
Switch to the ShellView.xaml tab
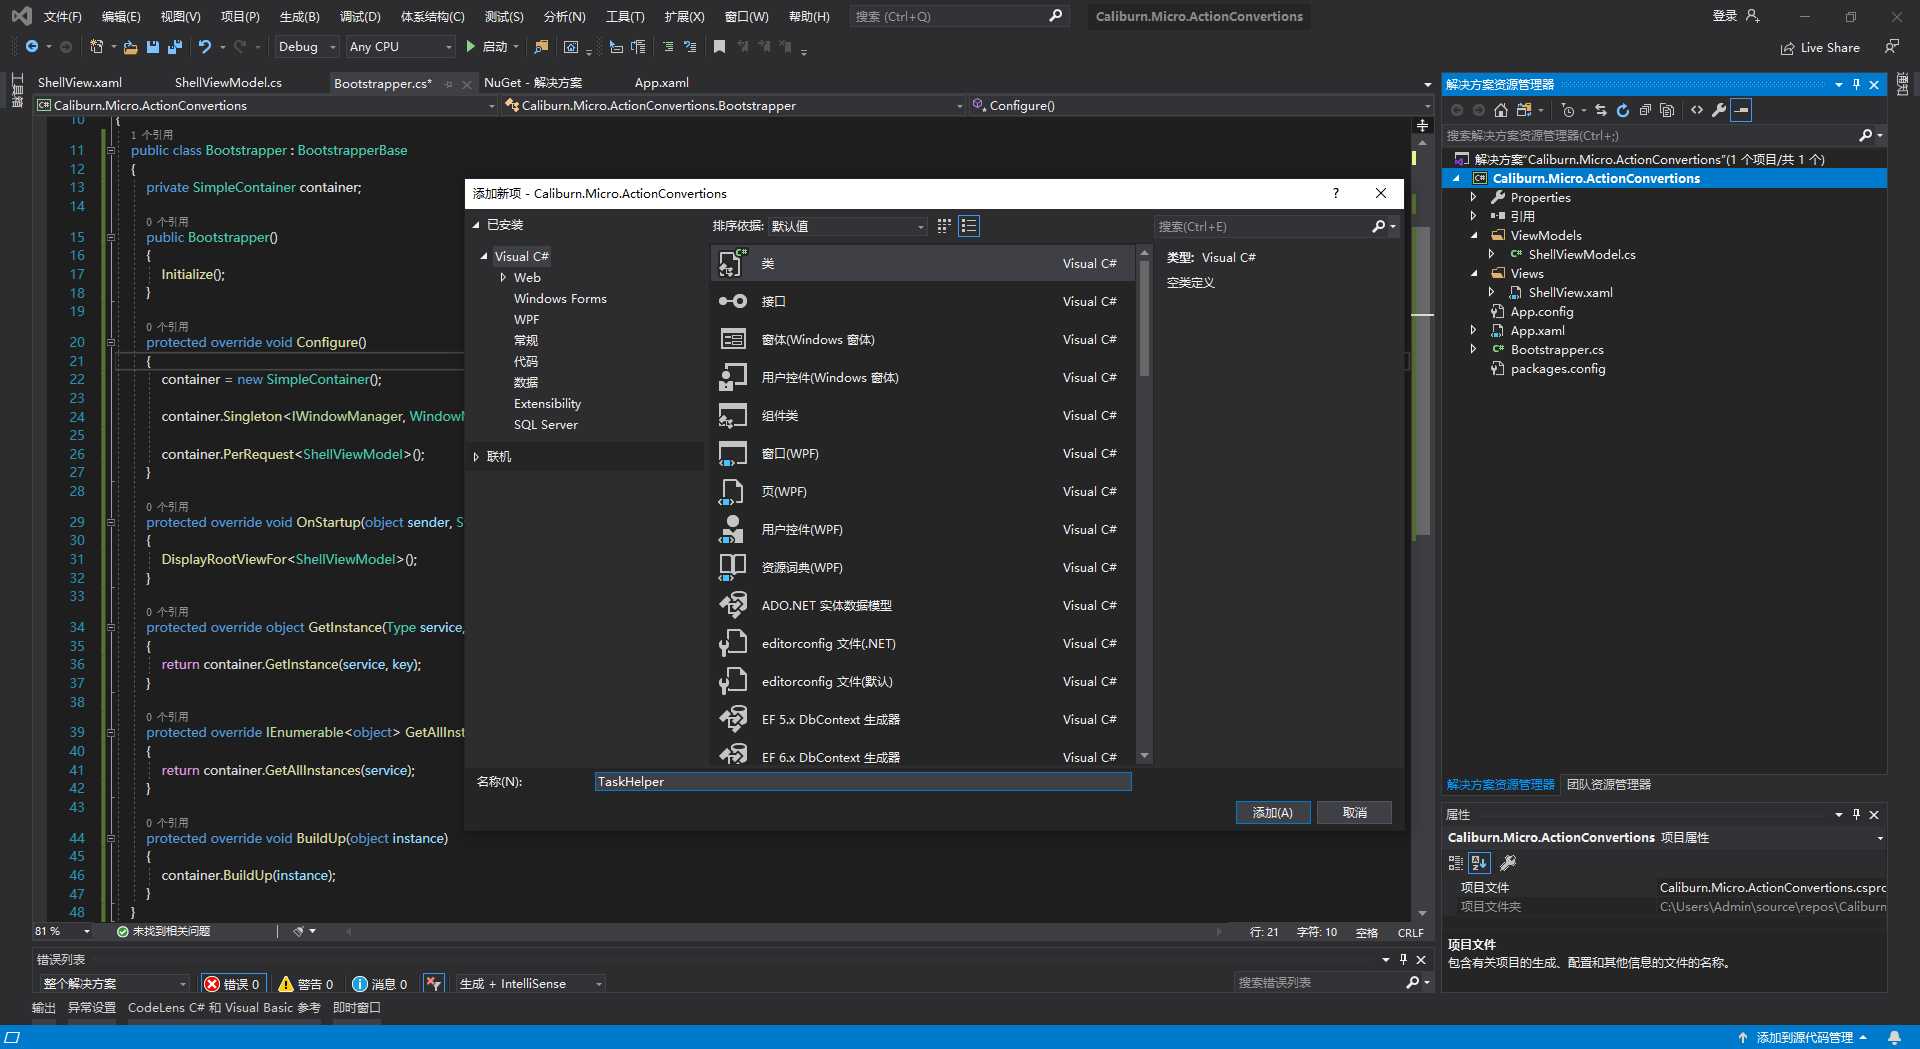[80, 83]
